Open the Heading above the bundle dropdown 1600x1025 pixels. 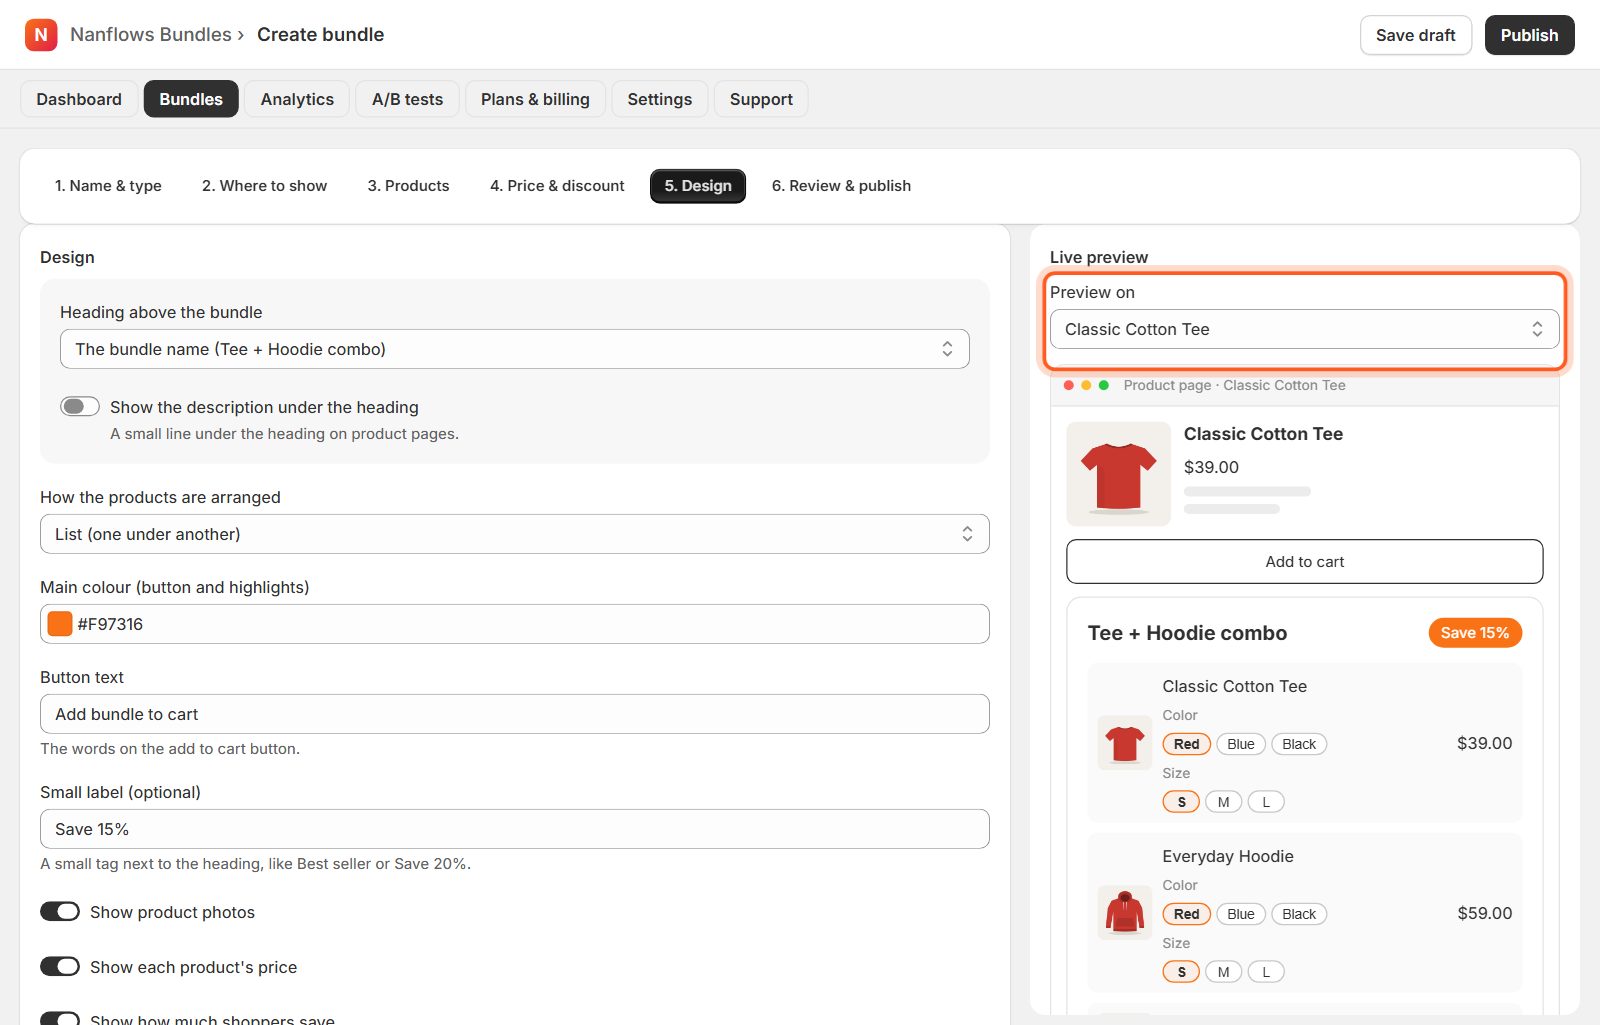tap(515, 349)
